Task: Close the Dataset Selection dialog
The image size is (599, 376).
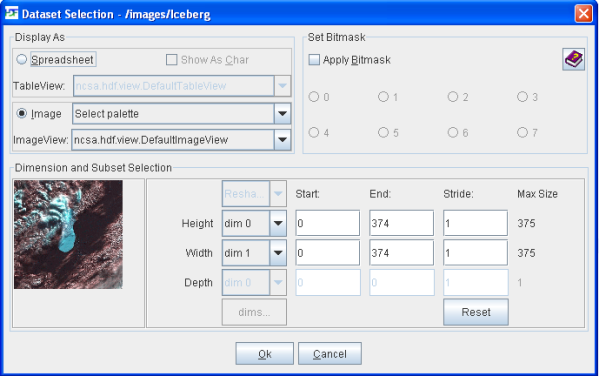Action: tap(583, 14)
